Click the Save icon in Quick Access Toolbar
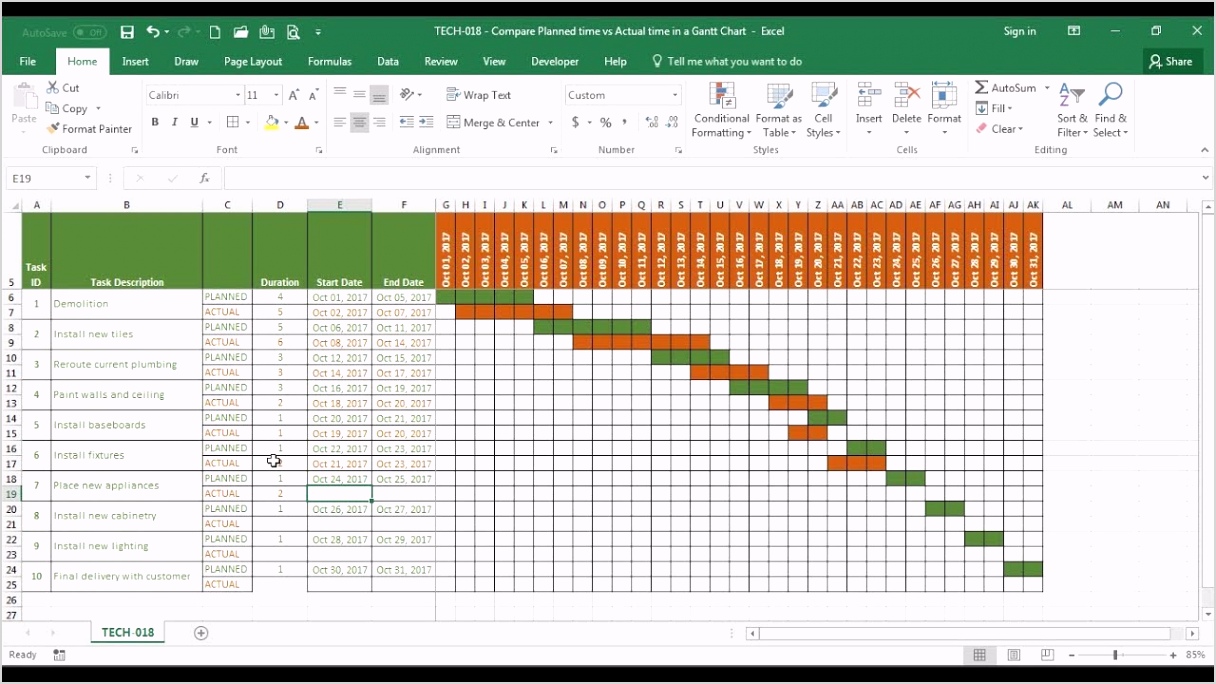This screenshot has width=1216, height=684. coord(127,32)
